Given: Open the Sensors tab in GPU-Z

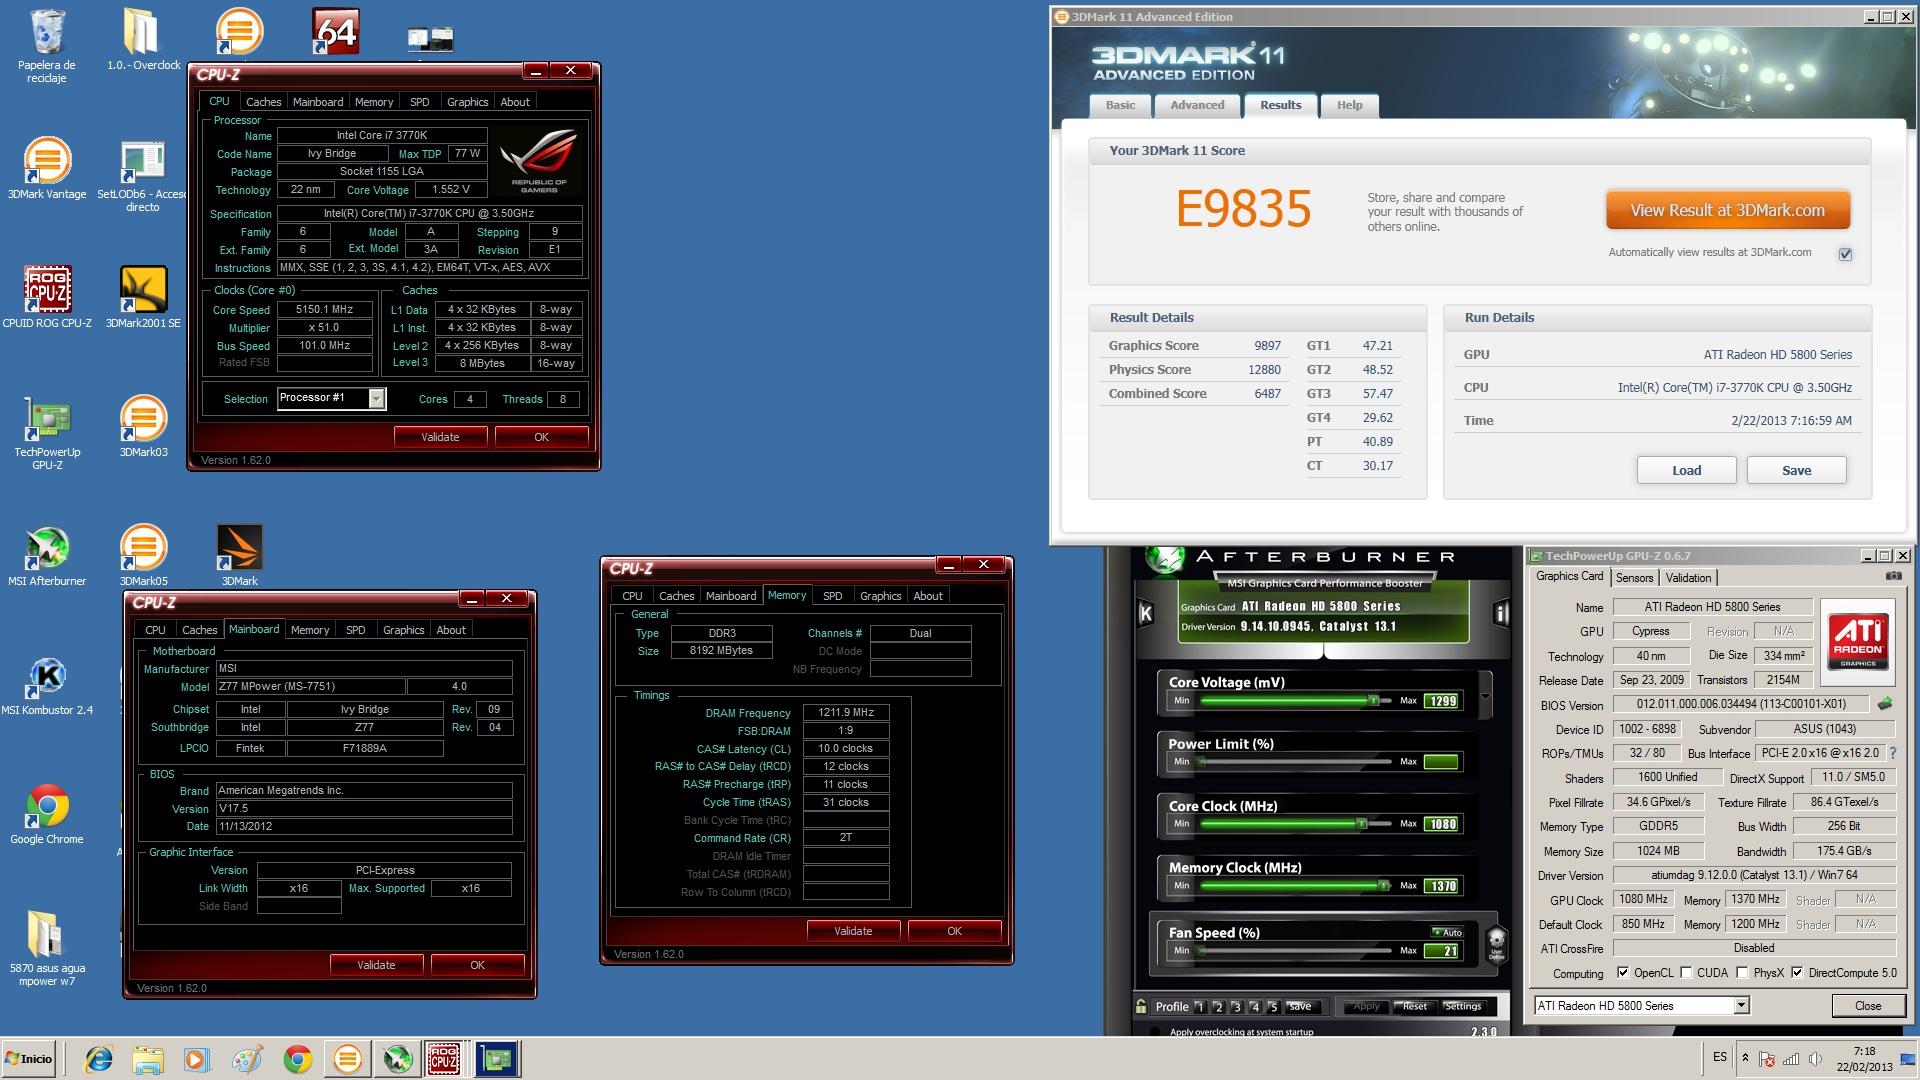Looking at the screenshot, I should [x=1634, y=578].
